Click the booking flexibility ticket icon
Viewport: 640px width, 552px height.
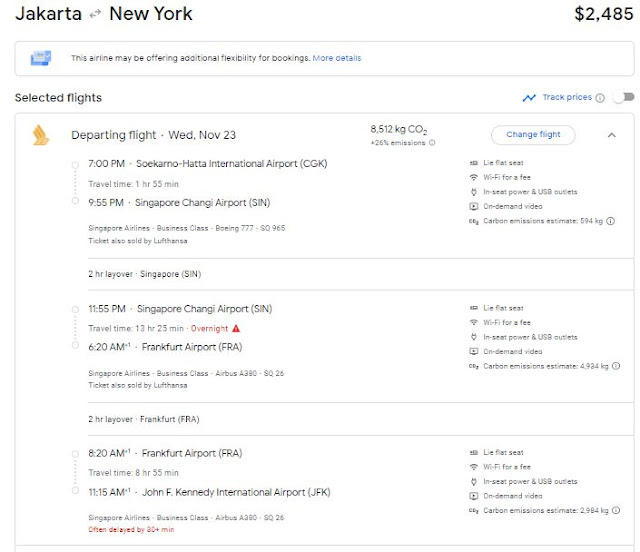(41, 58)
